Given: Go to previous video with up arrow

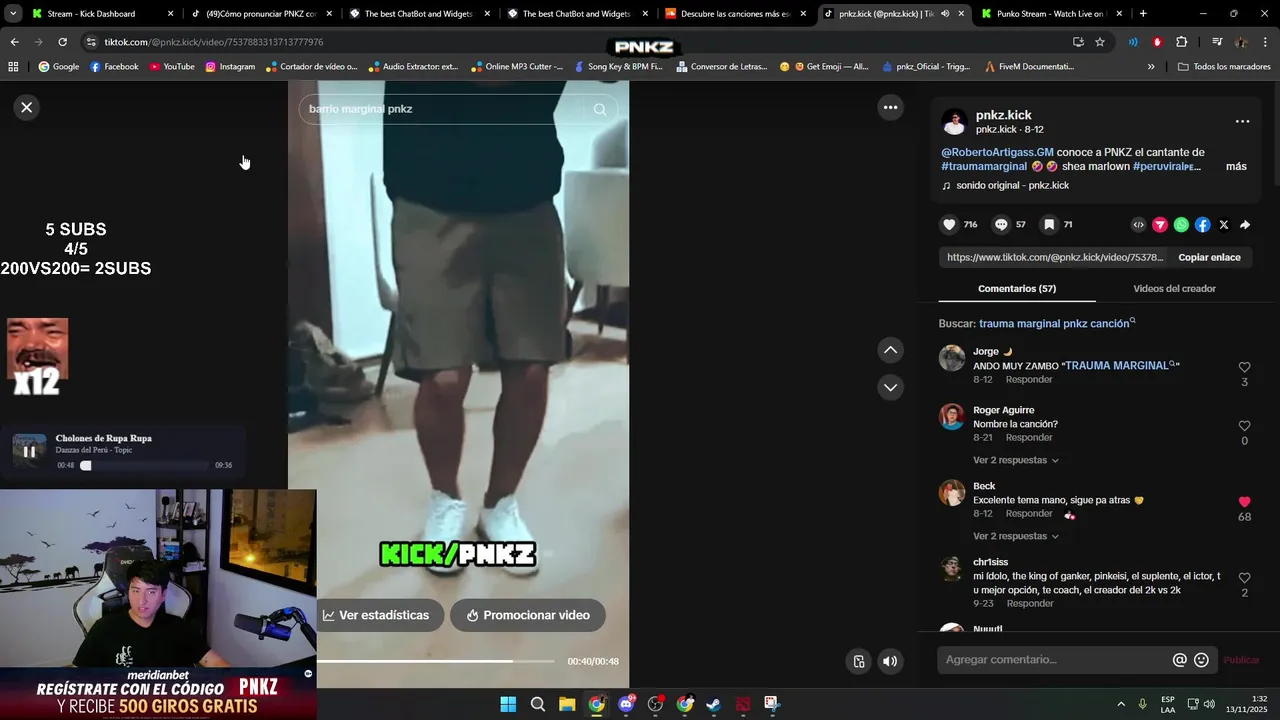Looking at the screenshot, I should click(890, 350).
